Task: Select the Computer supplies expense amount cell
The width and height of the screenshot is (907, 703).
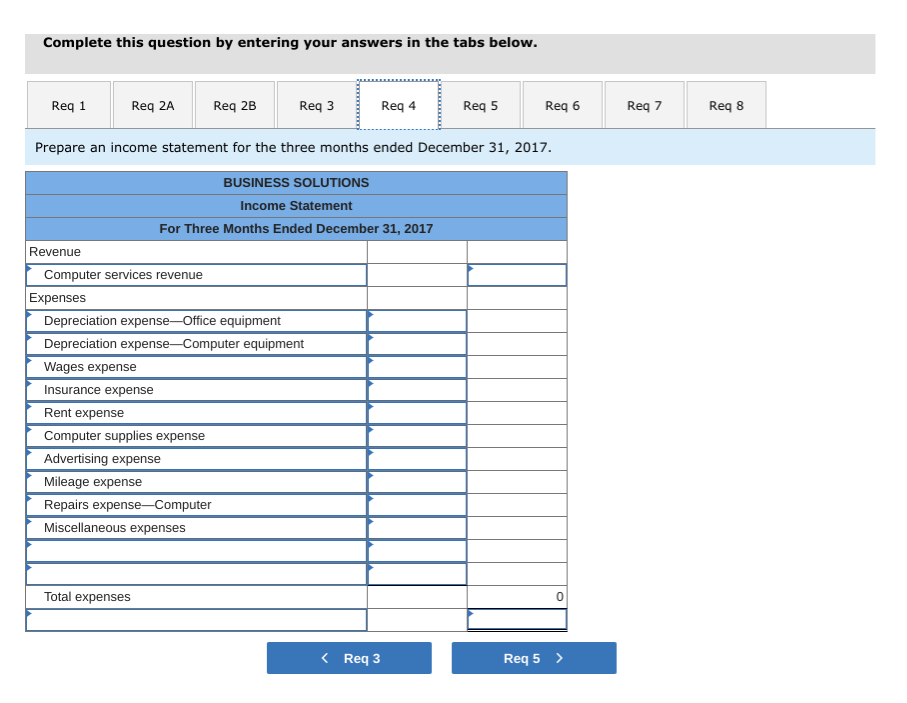Action: 417,435
